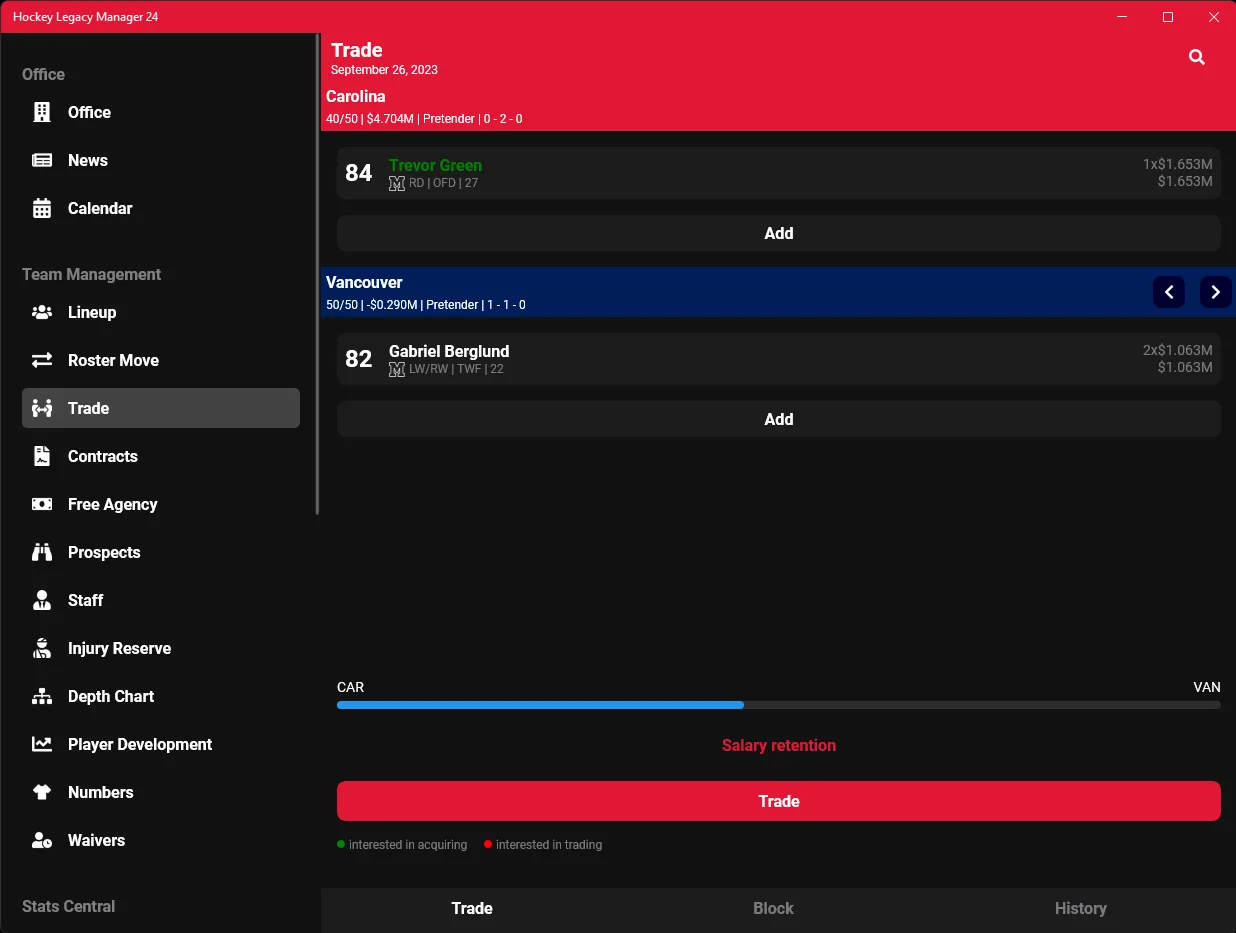Screen dimensions: 1236x933
Task: Click the Lineup people icon
Action: point(42,312)
